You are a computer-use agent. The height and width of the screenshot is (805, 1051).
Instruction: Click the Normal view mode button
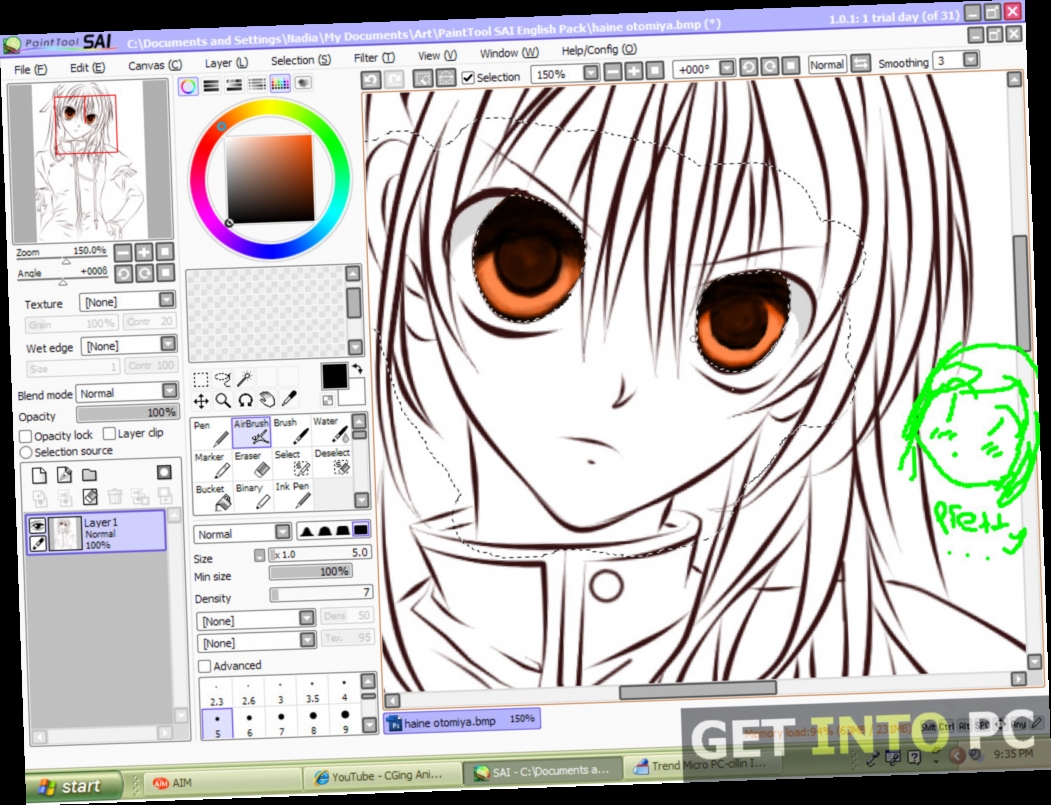click(826, 64)
